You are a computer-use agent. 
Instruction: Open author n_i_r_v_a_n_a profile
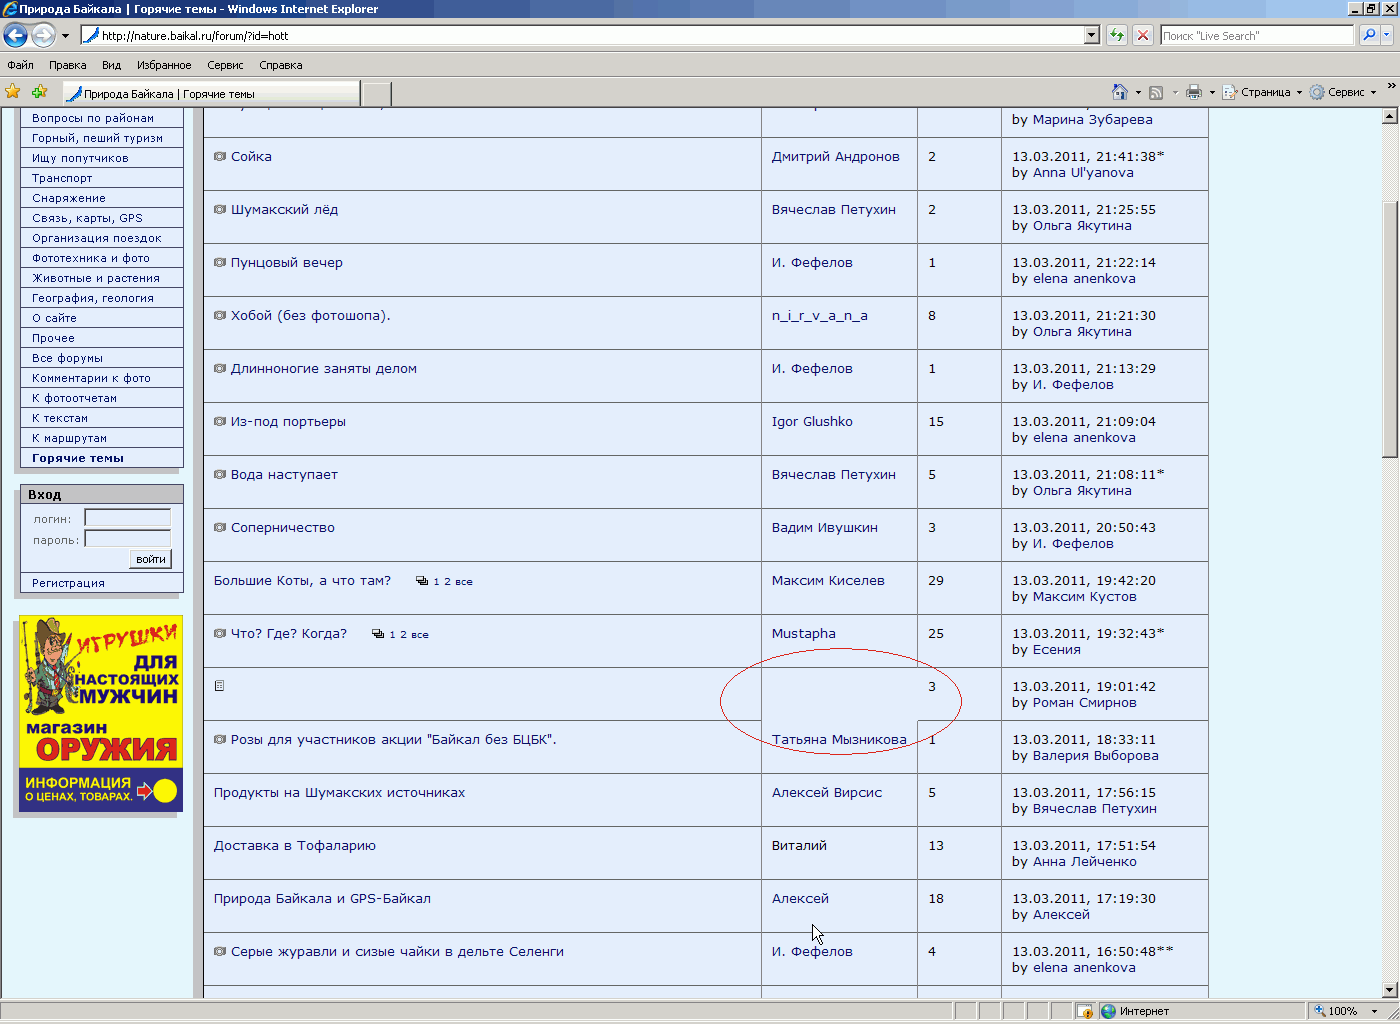point(820,316)
